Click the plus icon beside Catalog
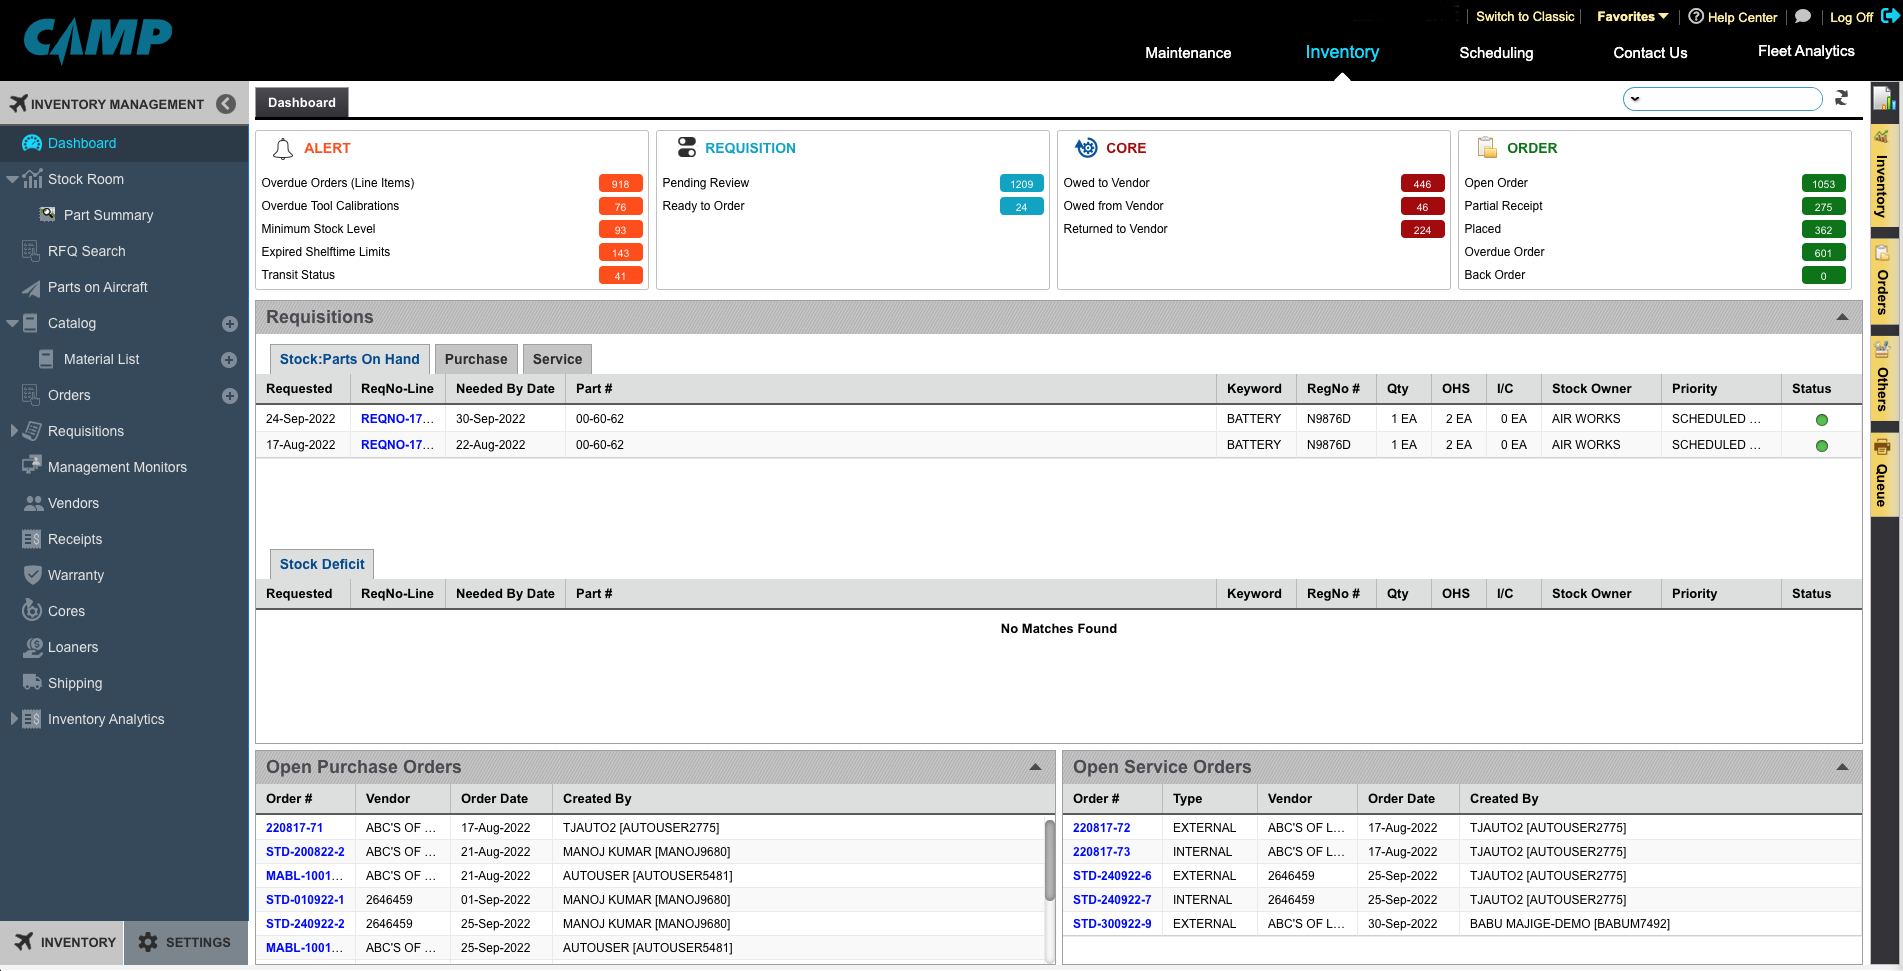1903x971 pixels. pos(229,324)
